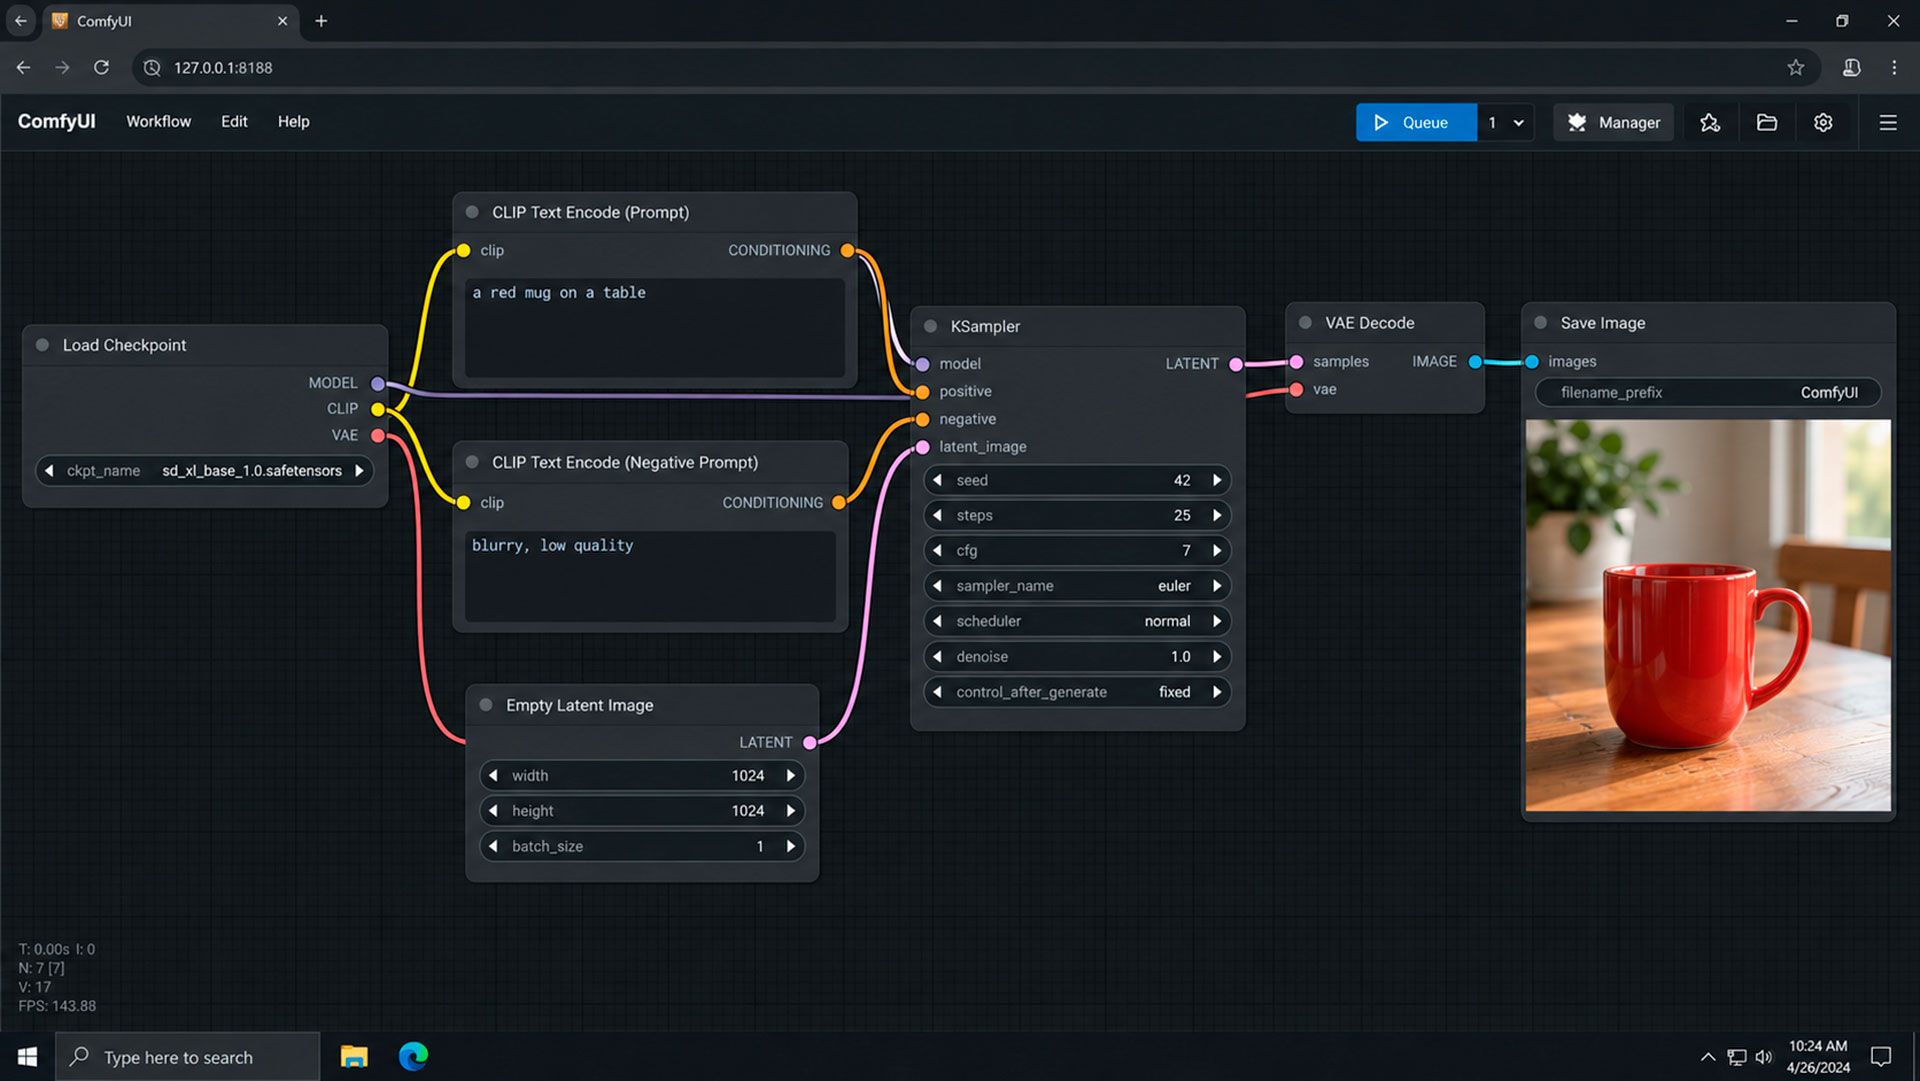Collapse the Save Image node via its dot
This screenshot has width=1920, height=1081.
(1541, 323)
